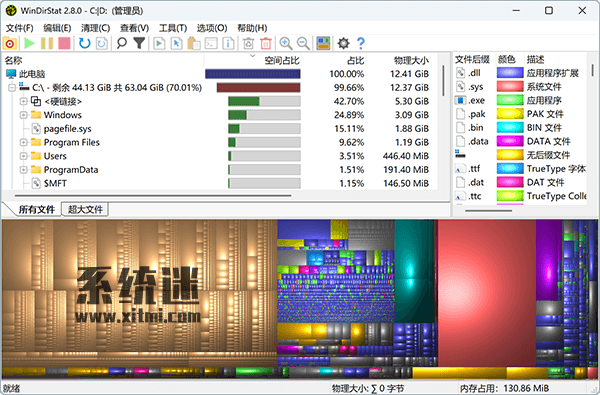Click the funnel filter icon

pyautogui.click(x=139, y=43)
